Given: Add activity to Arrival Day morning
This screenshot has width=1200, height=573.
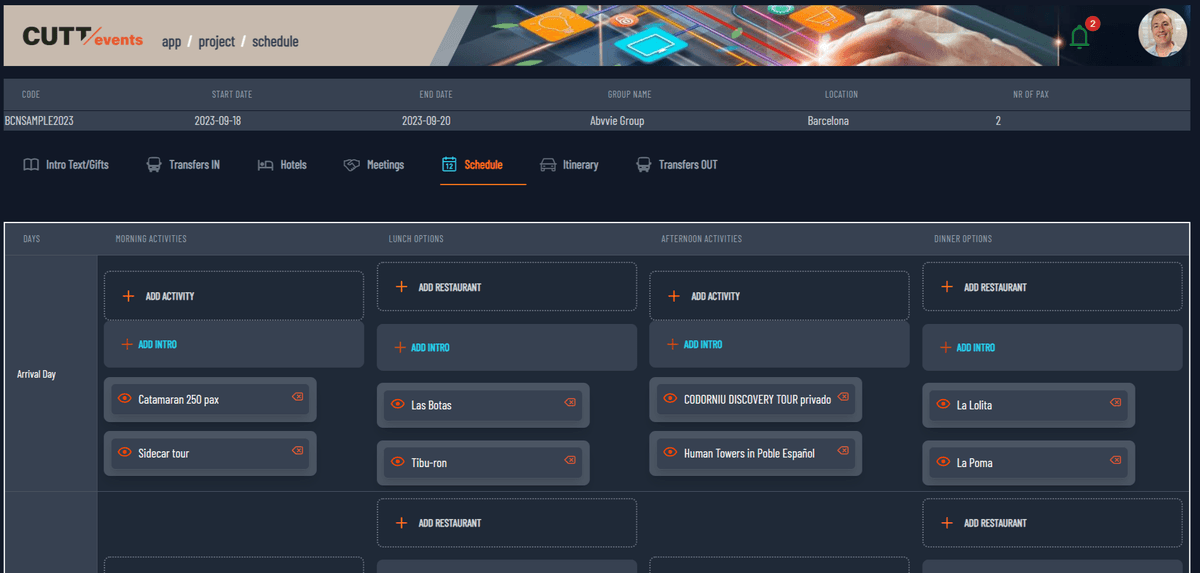Looking at the screenshot, I should 233,296.
